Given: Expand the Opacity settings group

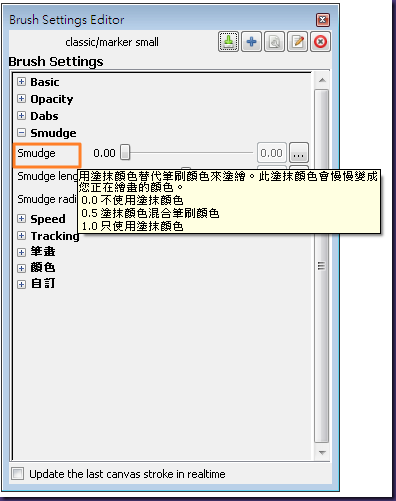Looking at the screenshot, I should pos(21,99).
